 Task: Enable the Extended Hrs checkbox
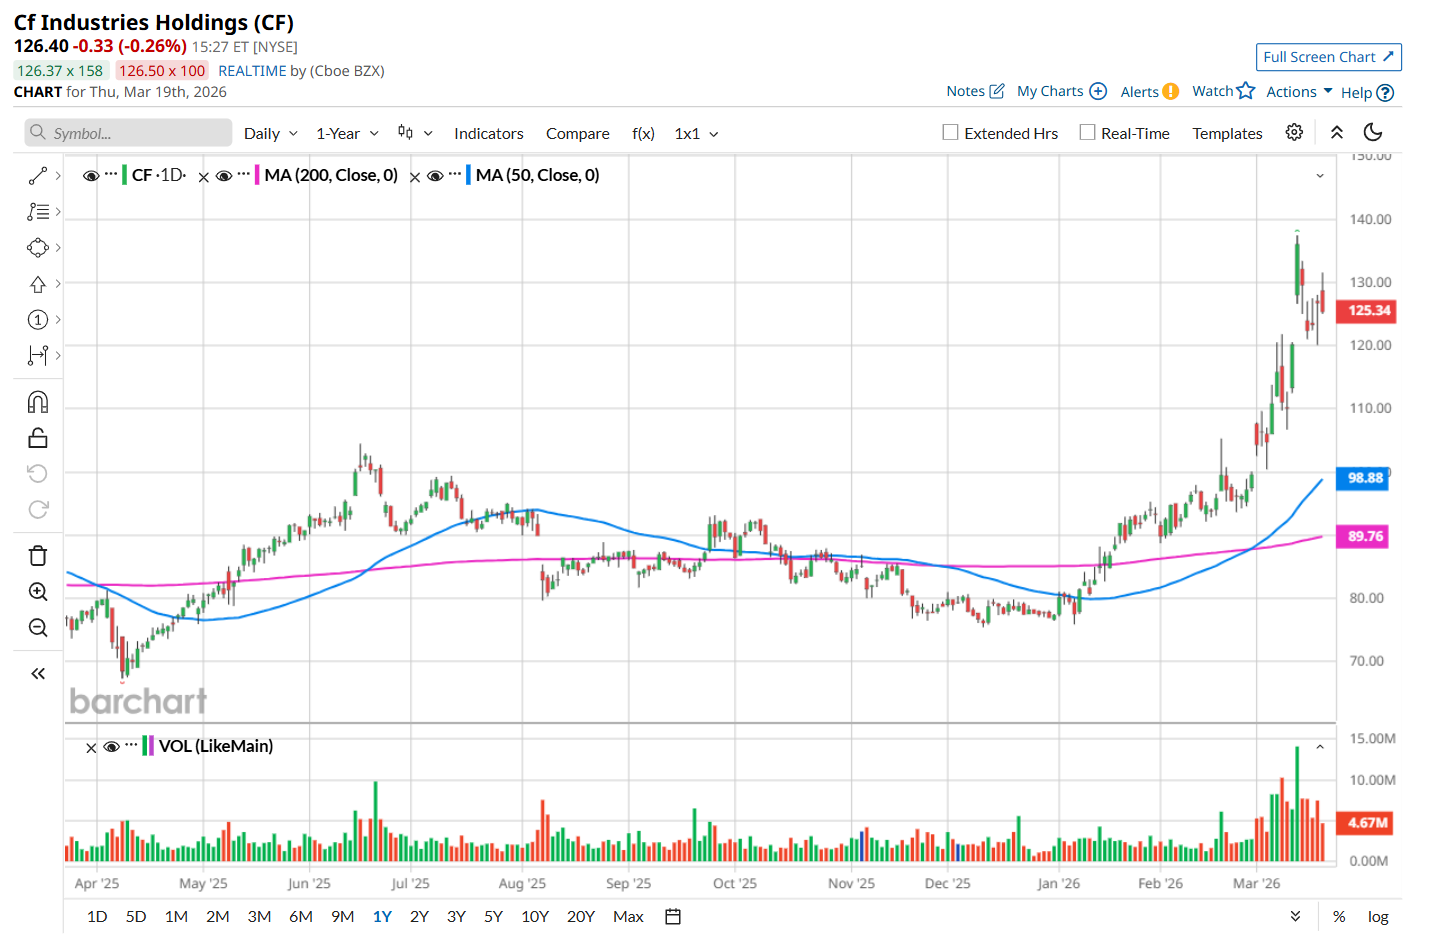tap(951, 132)
